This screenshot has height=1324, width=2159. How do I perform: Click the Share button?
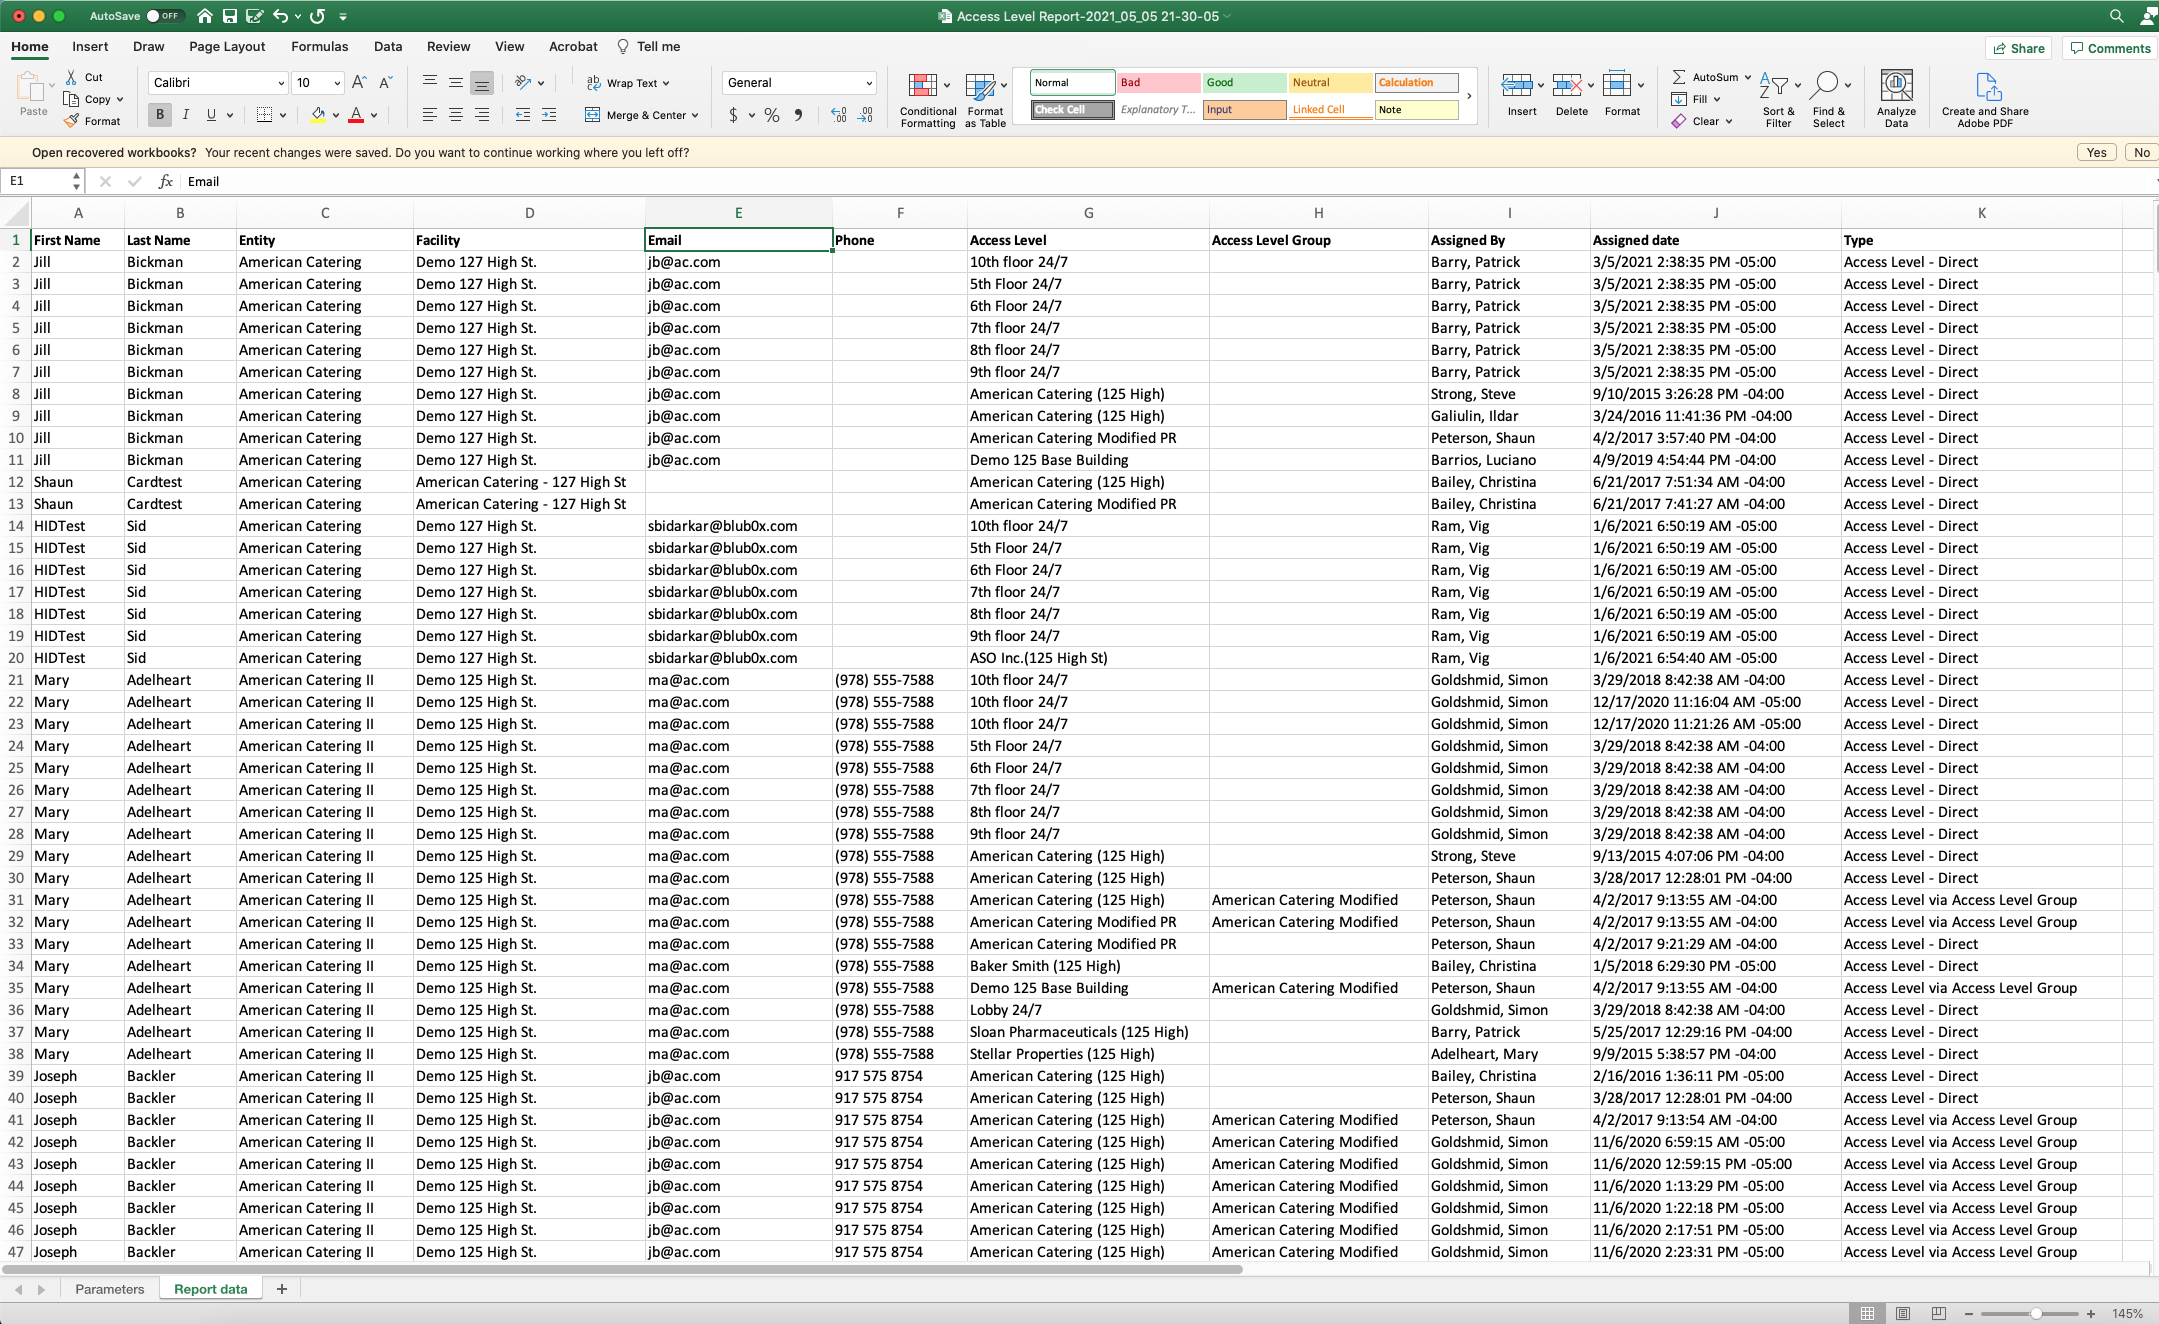point(2018,47)
